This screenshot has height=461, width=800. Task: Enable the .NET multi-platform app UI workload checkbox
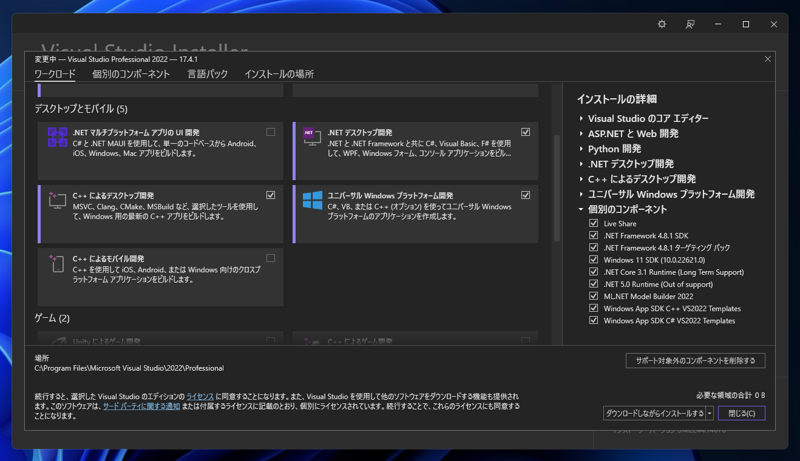coord(270,132)
